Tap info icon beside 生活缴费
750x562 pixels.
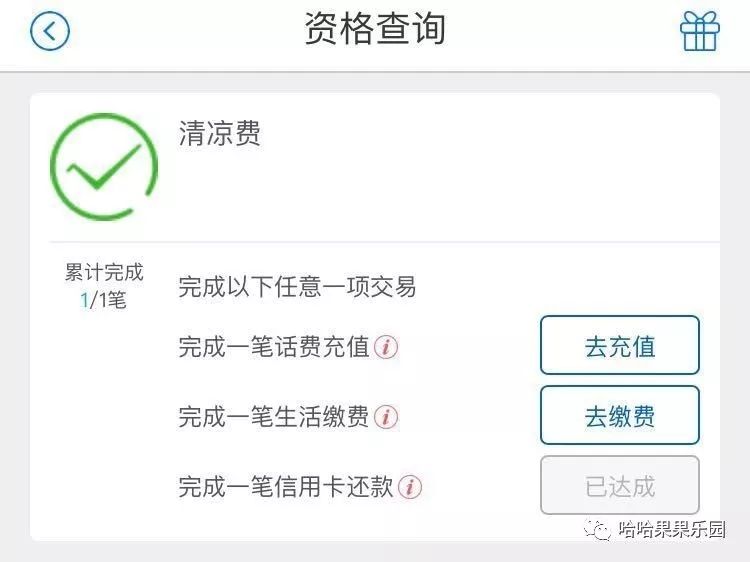click(387, 416)
